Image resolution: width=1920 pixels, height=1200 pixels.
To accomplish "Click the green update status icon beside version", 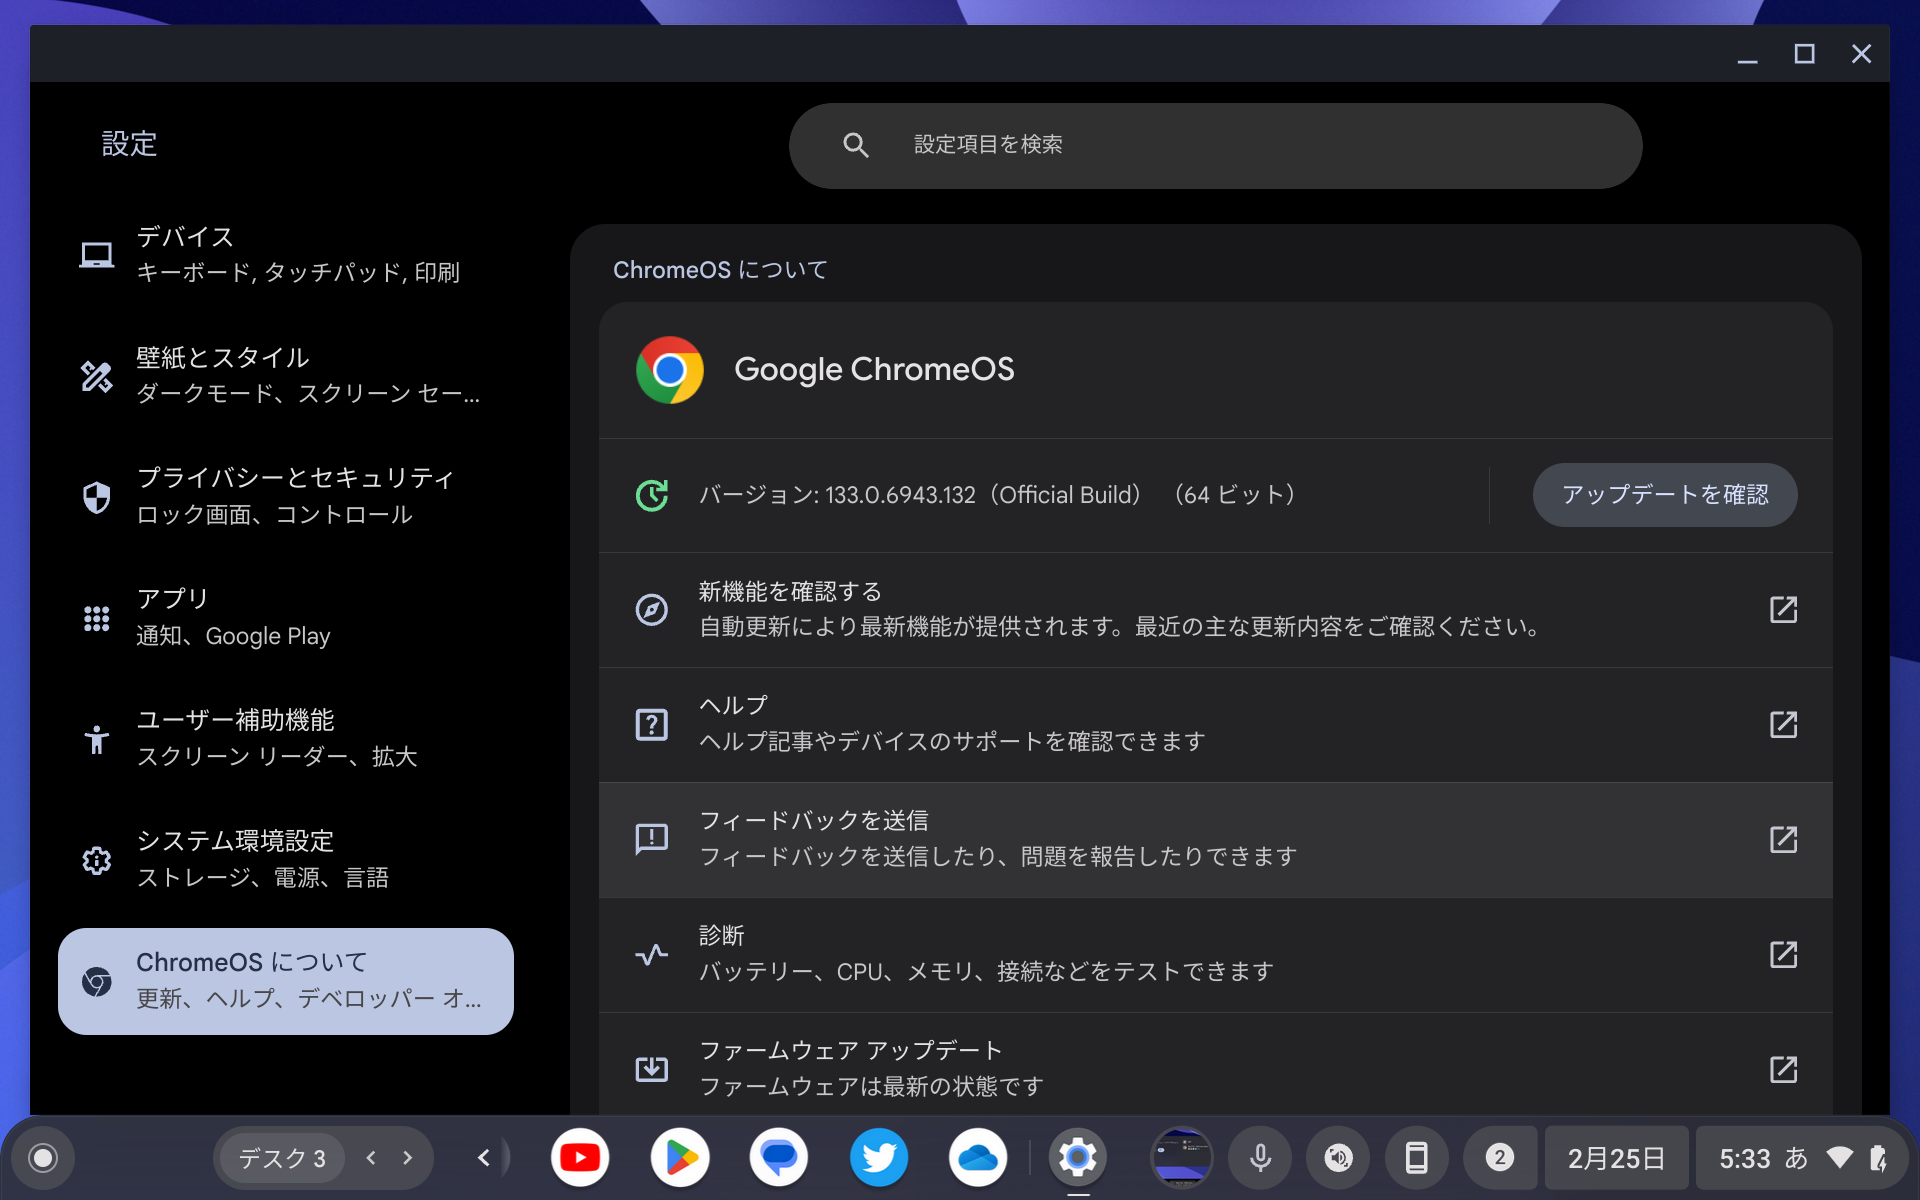I will (x=652, y=494).
